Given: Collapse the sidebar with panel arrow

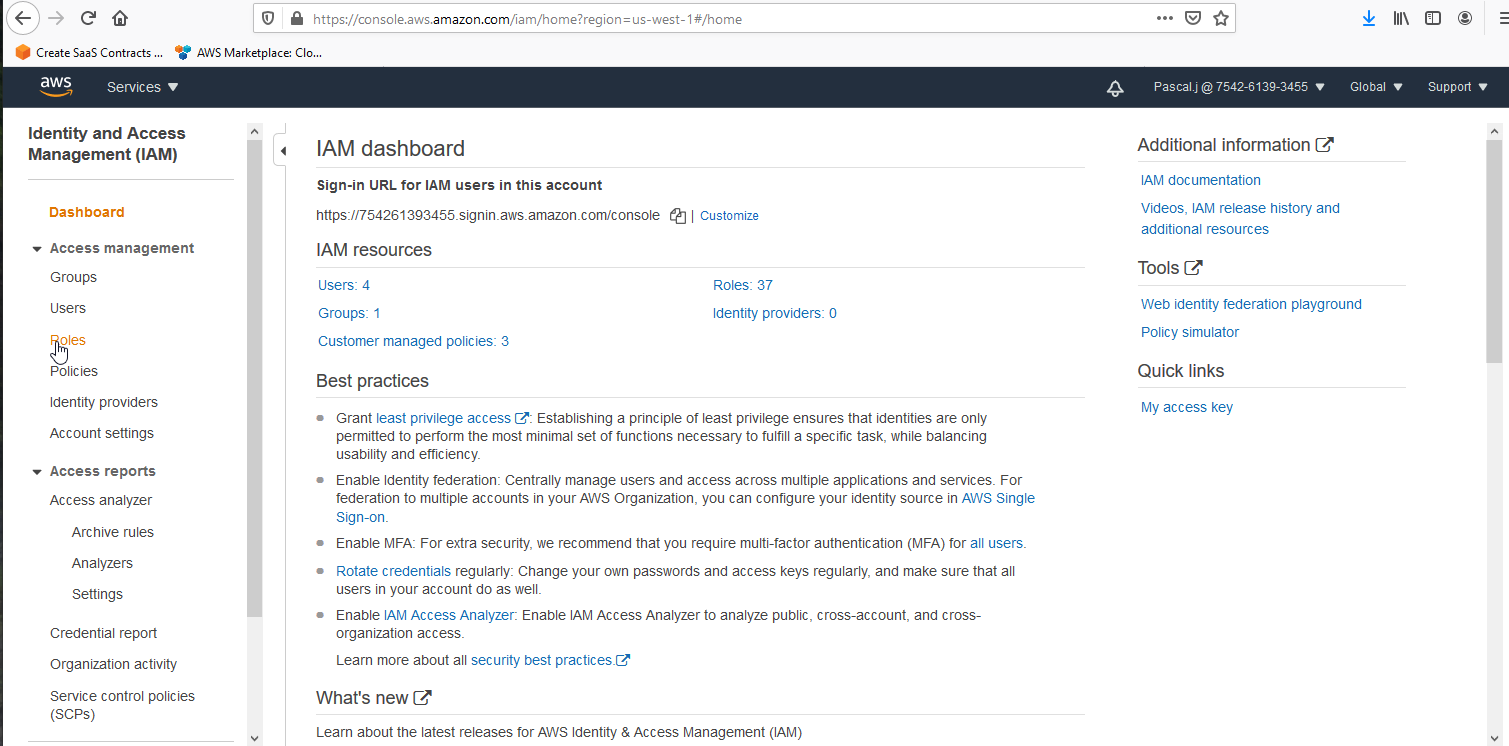Looking at the screenshot, I should click(282, 151).
